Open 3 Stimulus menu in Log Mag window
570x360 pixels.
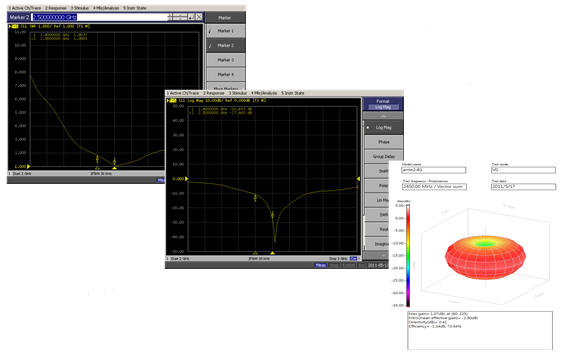tap(237, 93)
